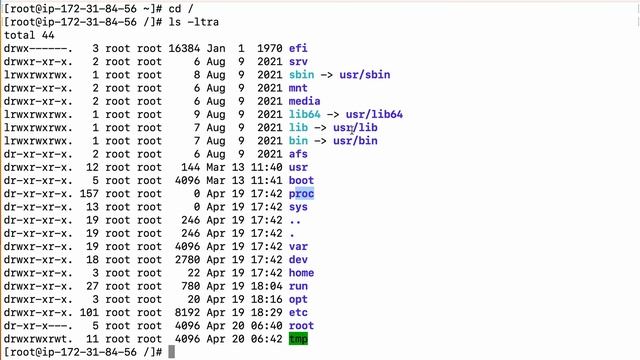Image resolution: width=640 pixels, height=360 pixels.
Task: Click the 2780 size value of dev
Action: point(187,260)
